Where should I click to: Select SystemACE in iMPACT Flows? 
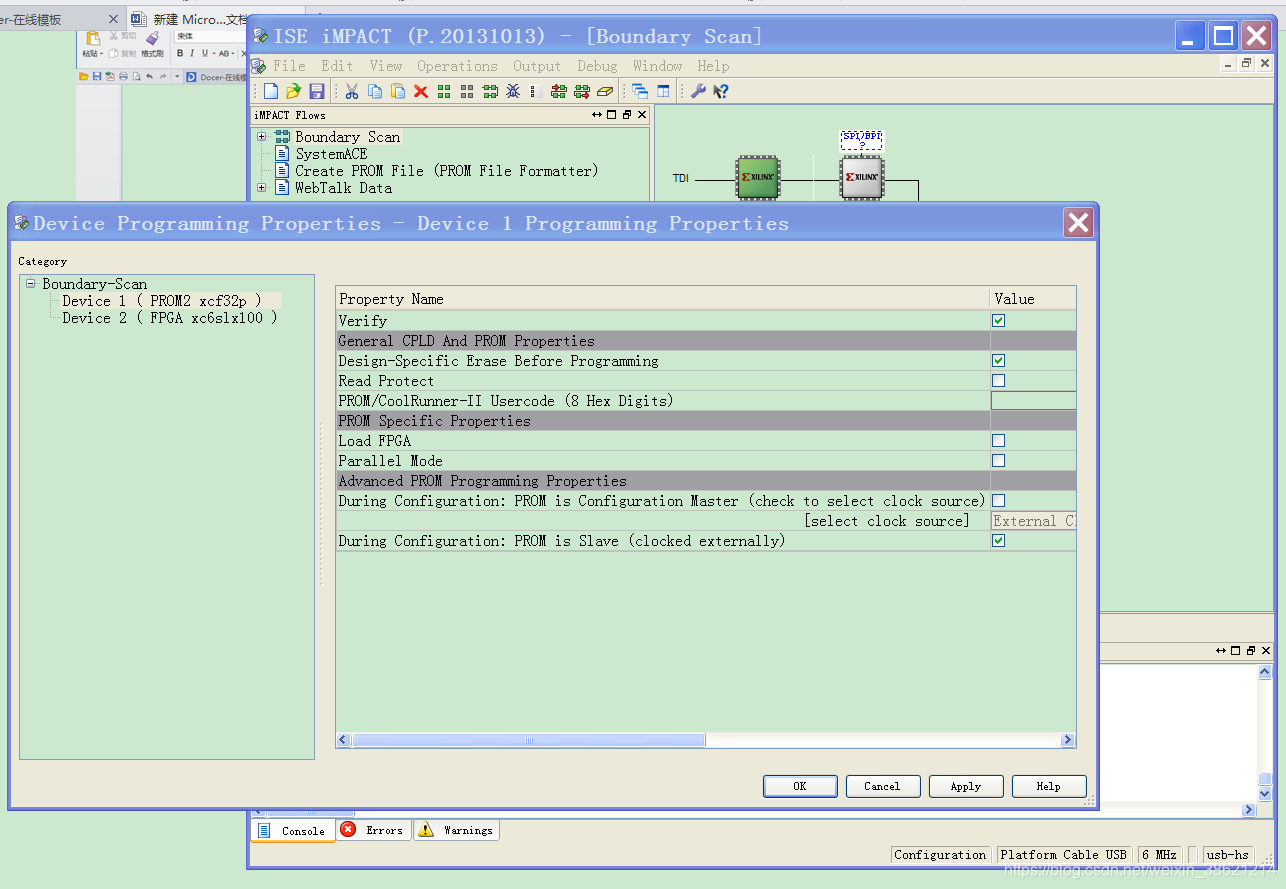331,154
